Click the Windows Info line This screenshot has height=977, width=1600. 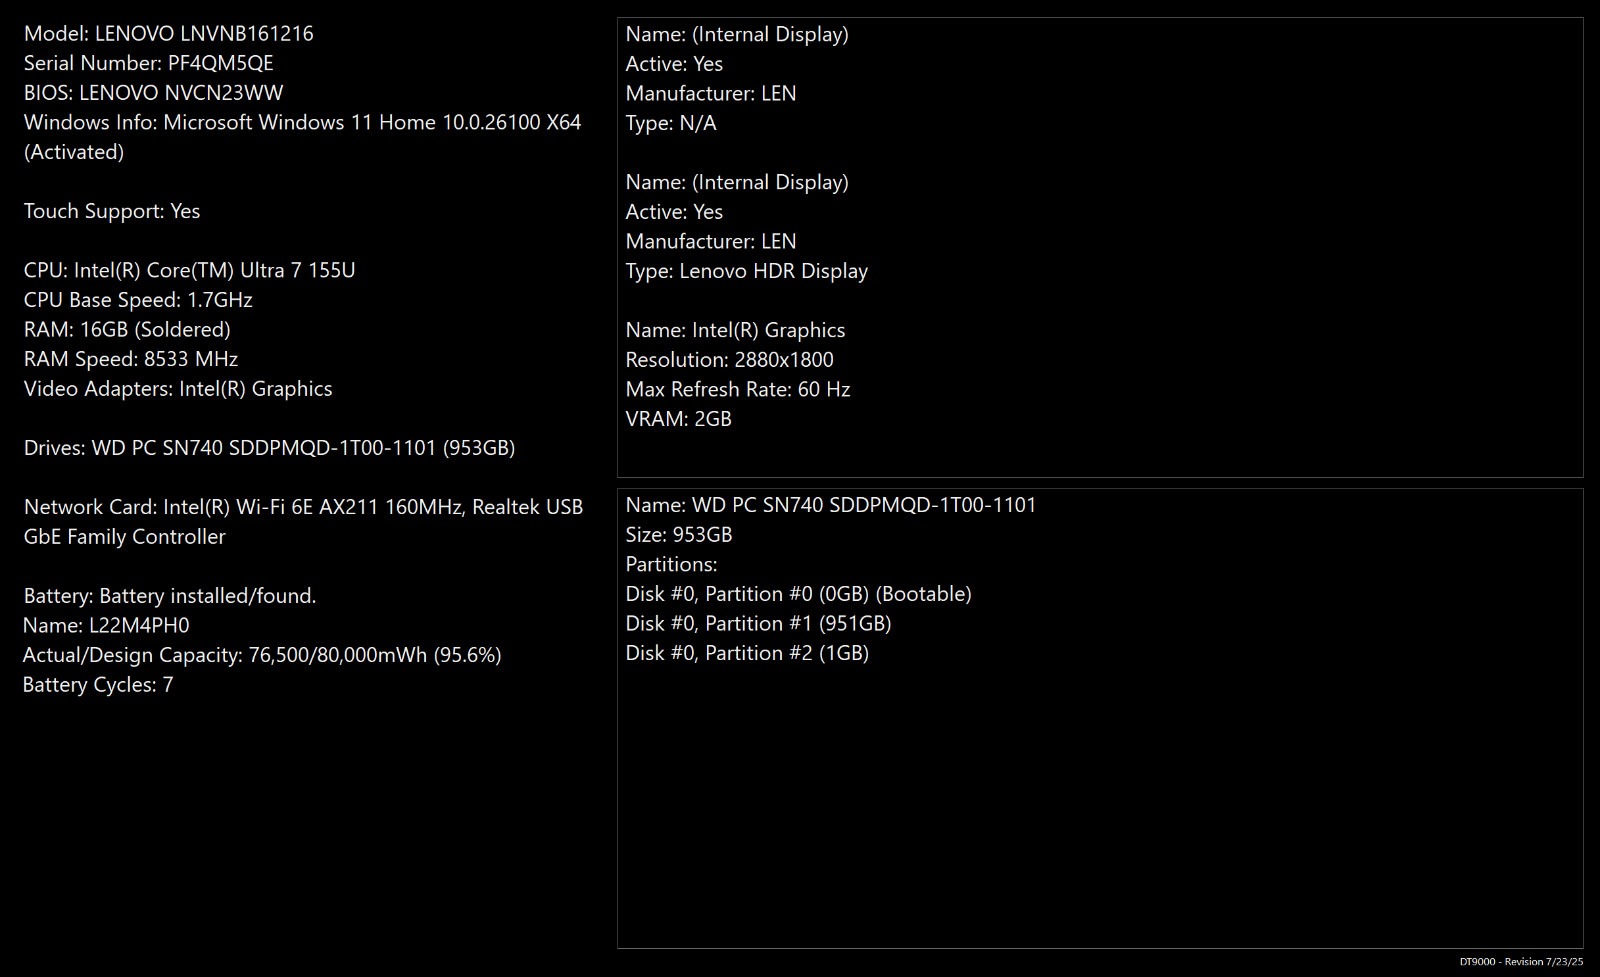303,137
